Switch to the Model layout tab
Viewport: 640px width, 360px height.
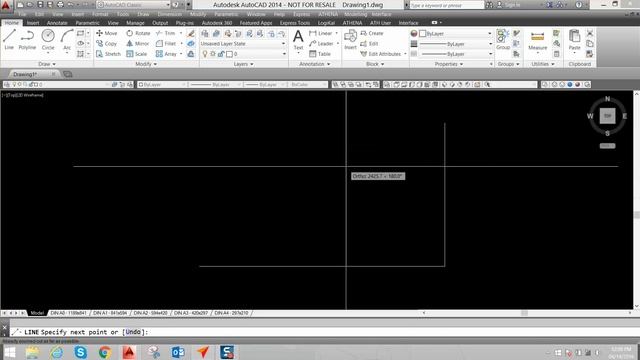point(37,313)
